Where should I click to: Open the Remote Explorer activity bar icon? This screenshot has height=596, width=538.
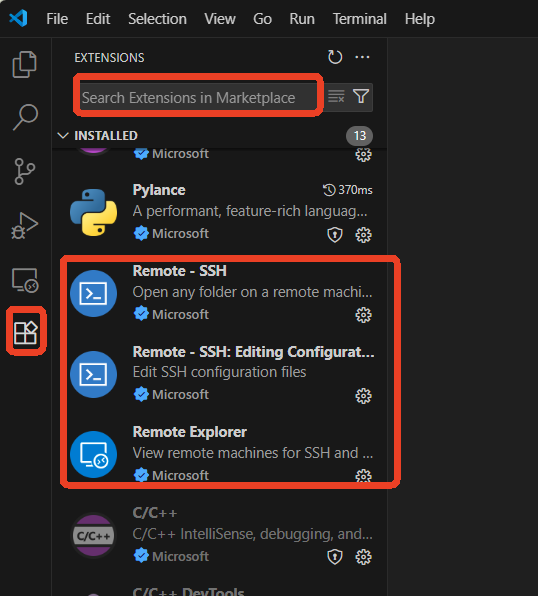tap(25, 280)
